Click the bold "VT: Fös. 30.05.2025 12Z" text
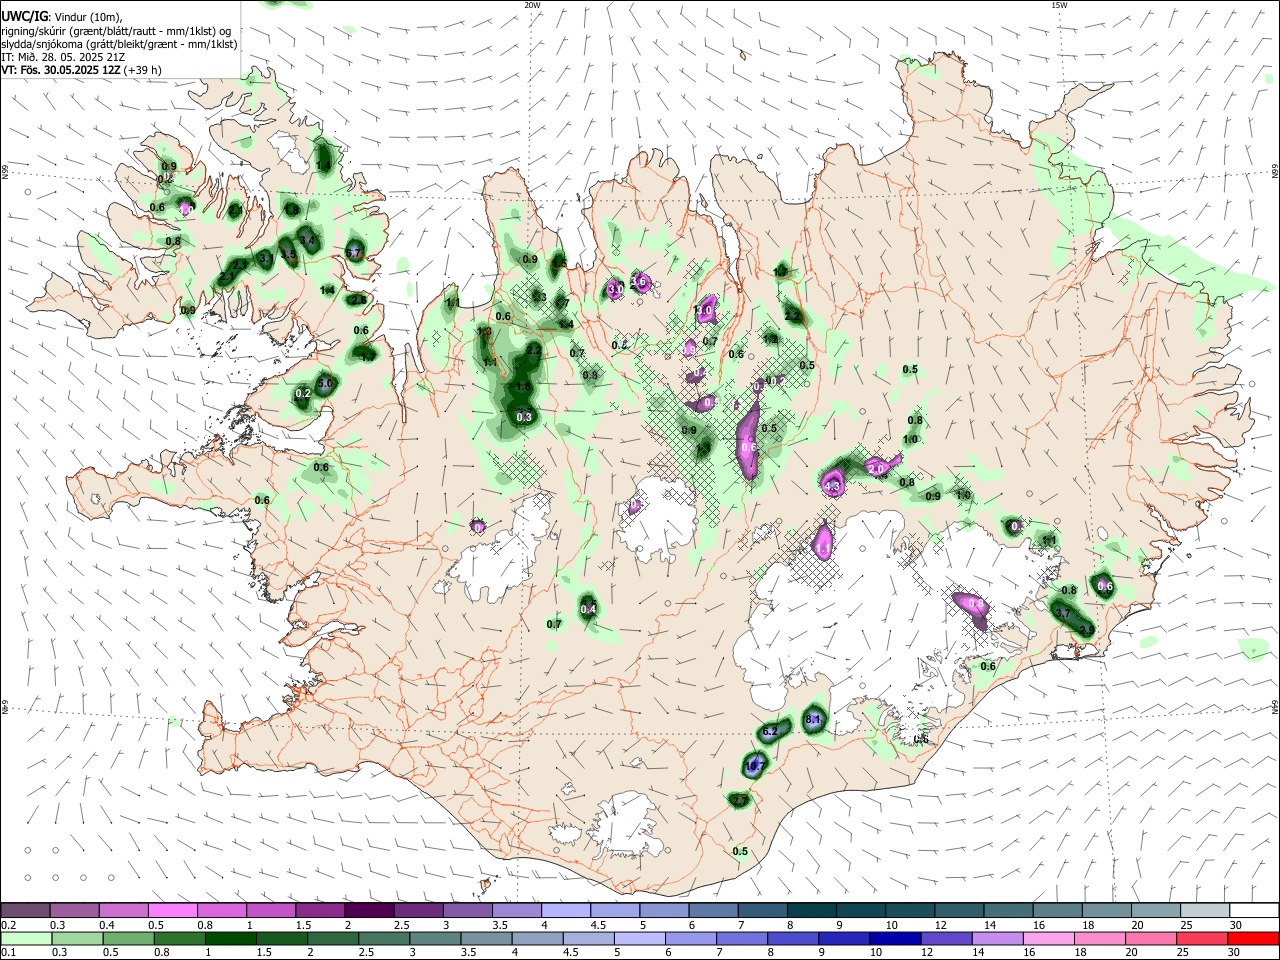The width and height of the screenshot is (1280, 960). coord(60,70)
